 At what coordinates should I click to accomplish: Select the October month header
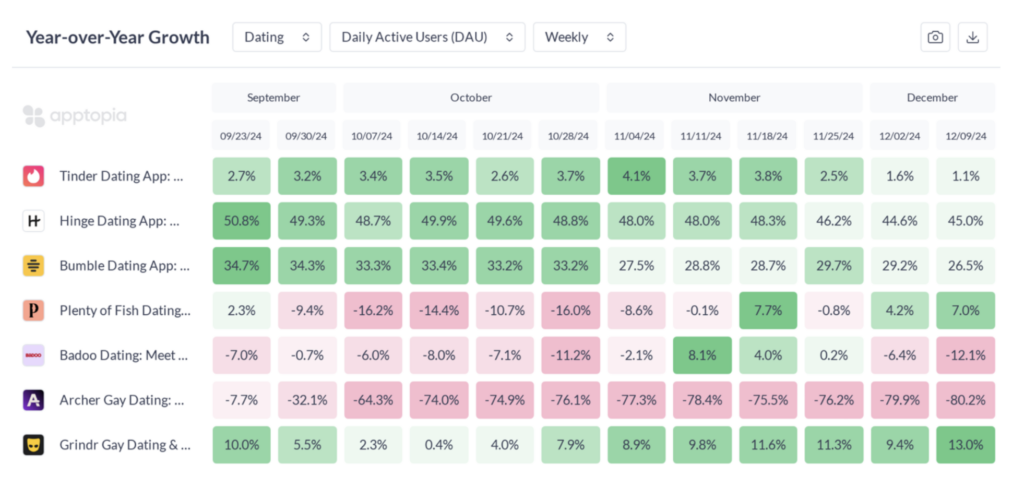471,98
